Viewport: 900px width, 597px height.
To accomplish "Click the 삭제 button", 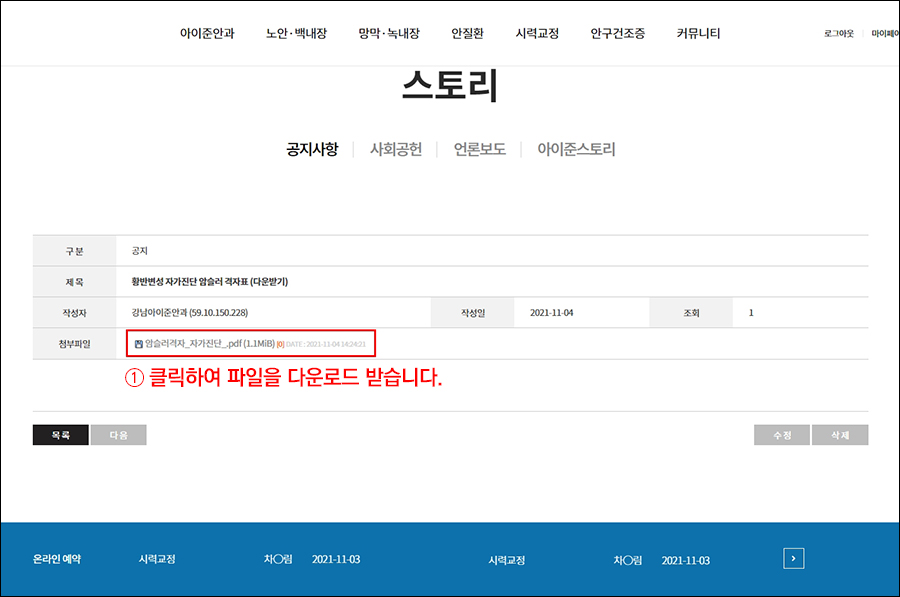I will click(x=839, y=435).
